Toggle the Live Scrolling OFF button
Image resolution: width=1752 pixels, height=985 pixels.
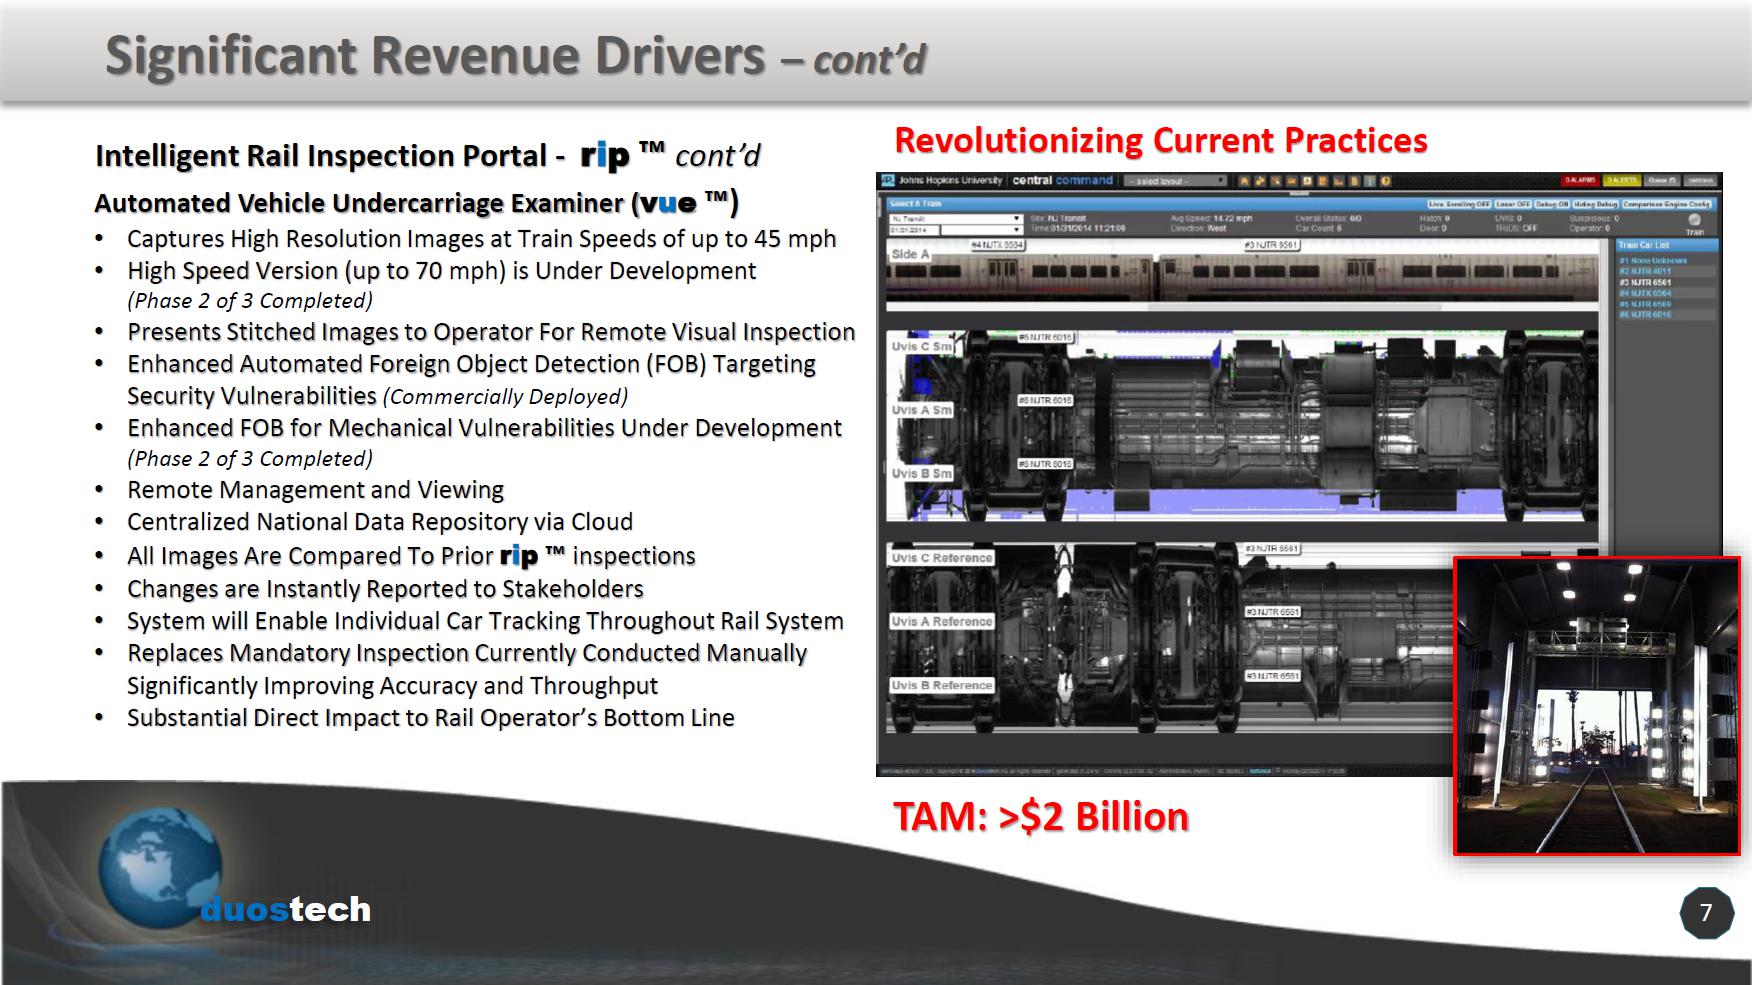point(1459,204)
